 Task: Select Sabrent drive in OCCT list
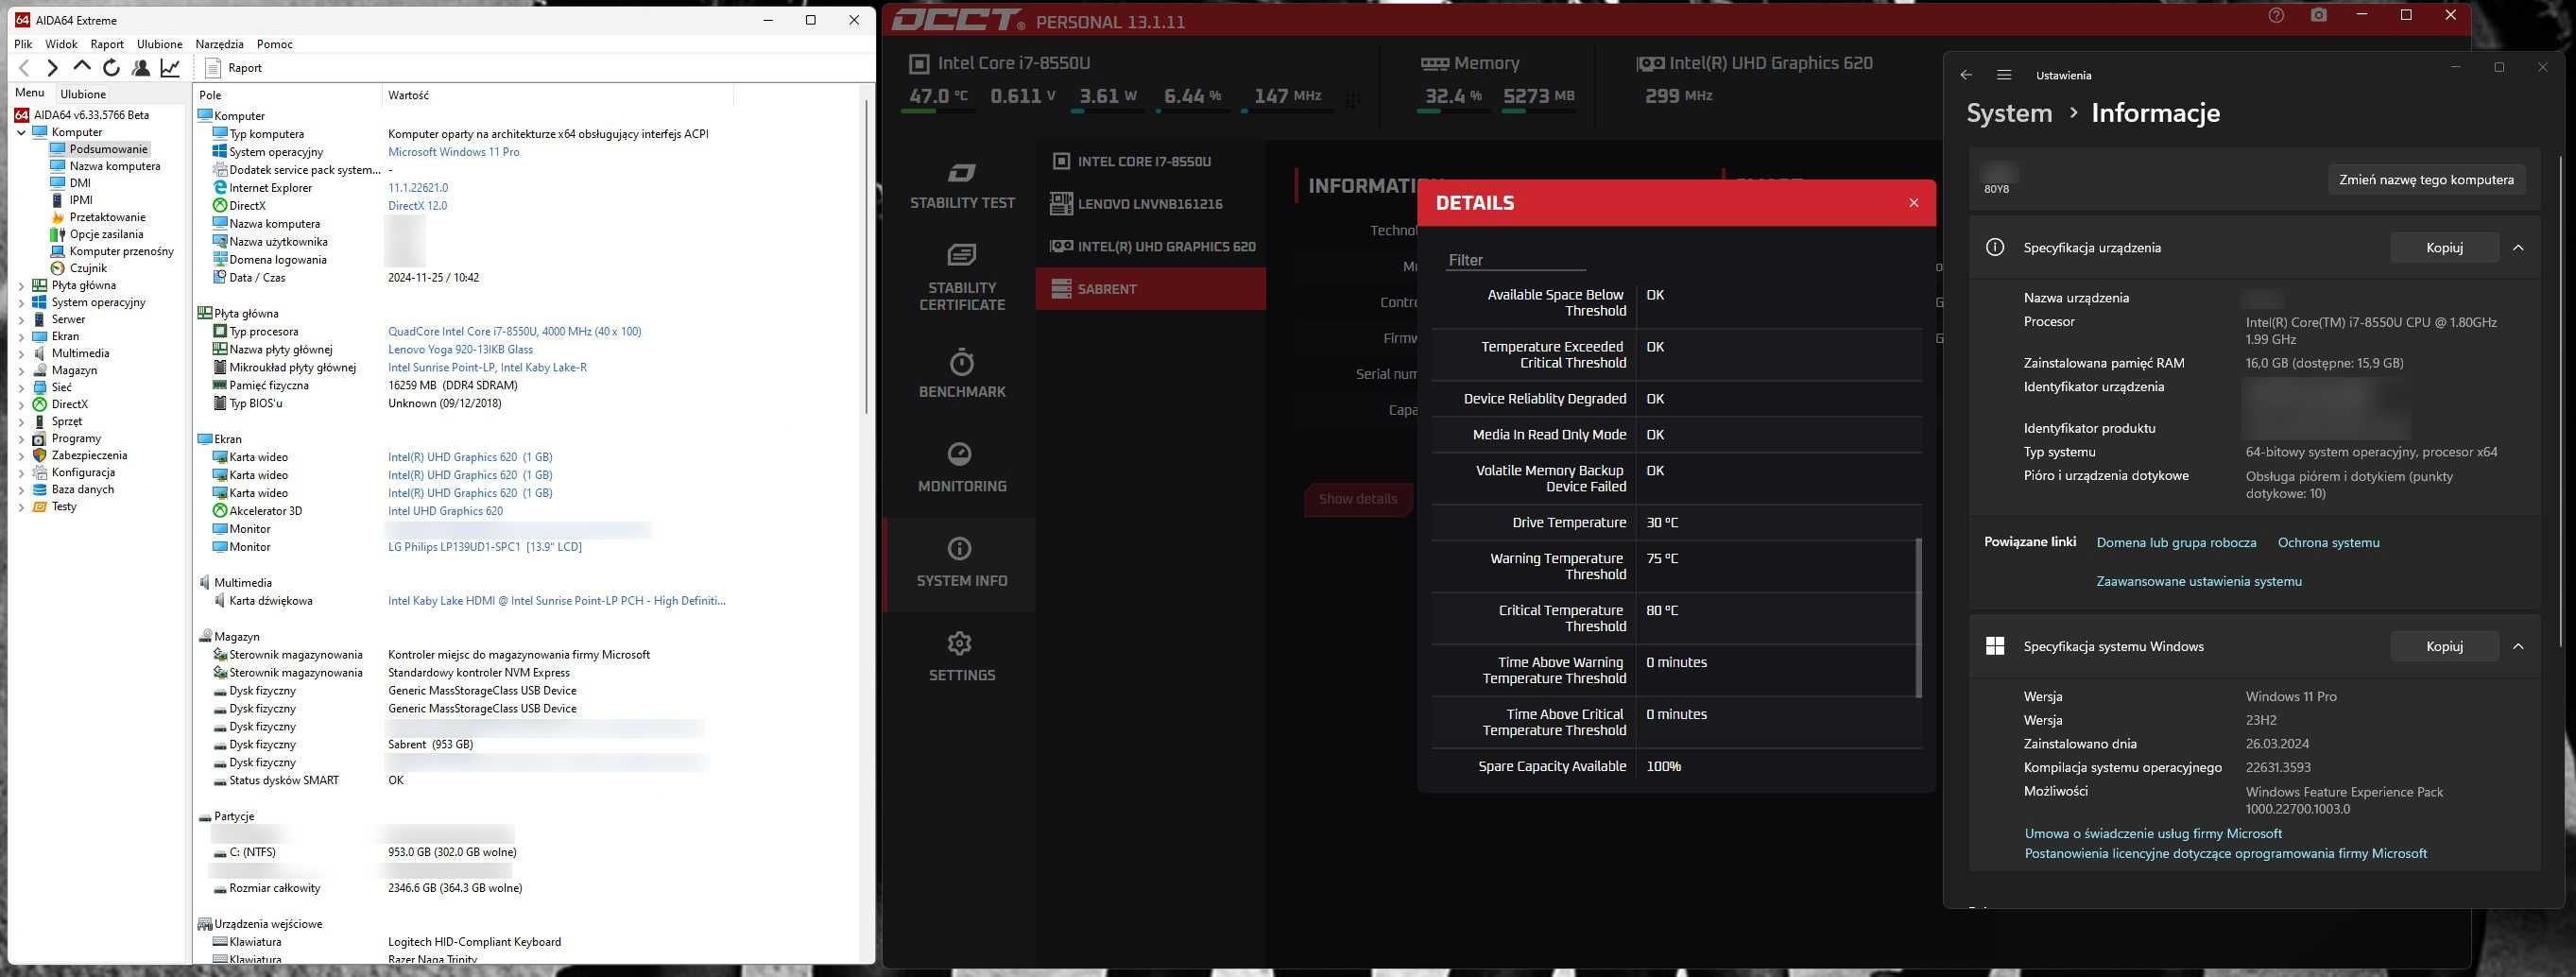click(1150, 289)
